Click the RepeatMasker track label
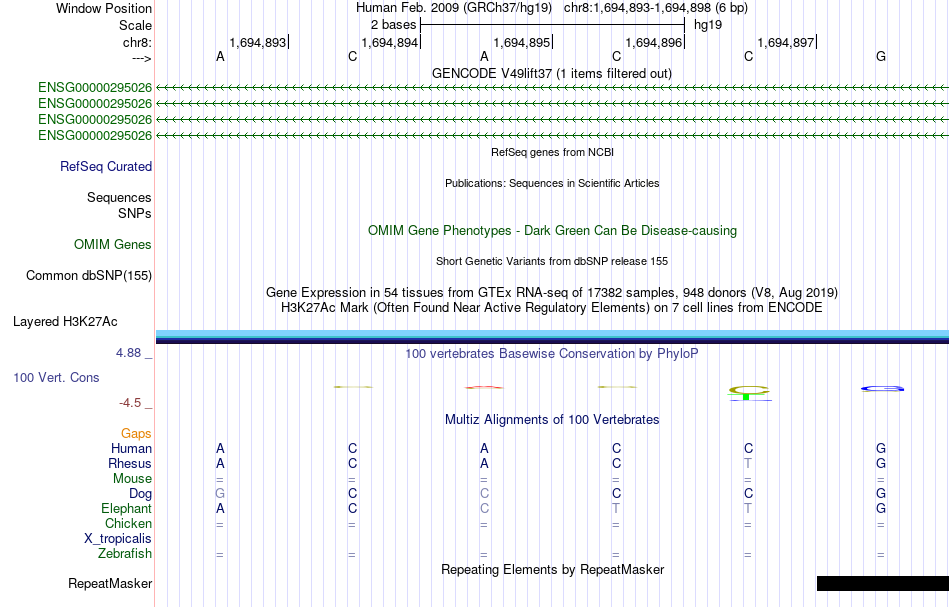This screenshot has height=607, width=950. click(x=110, y=584)
